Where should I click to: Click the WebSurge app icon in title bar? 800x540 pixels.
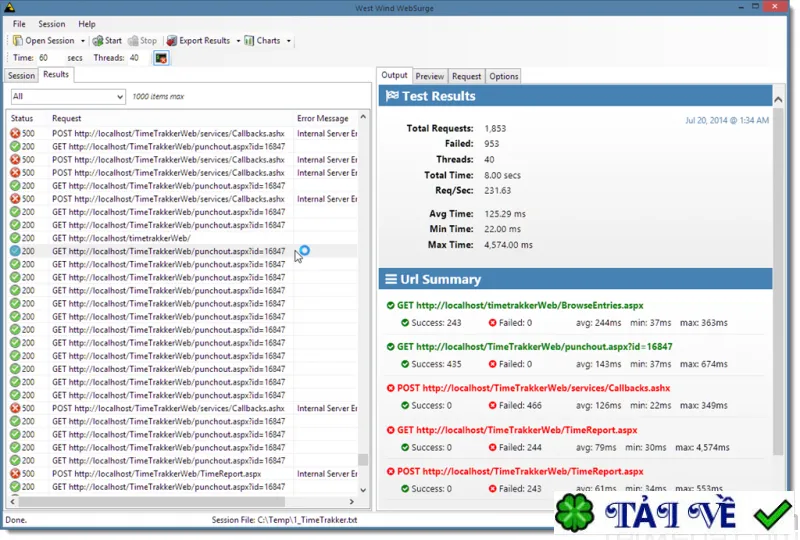[9, 7]
